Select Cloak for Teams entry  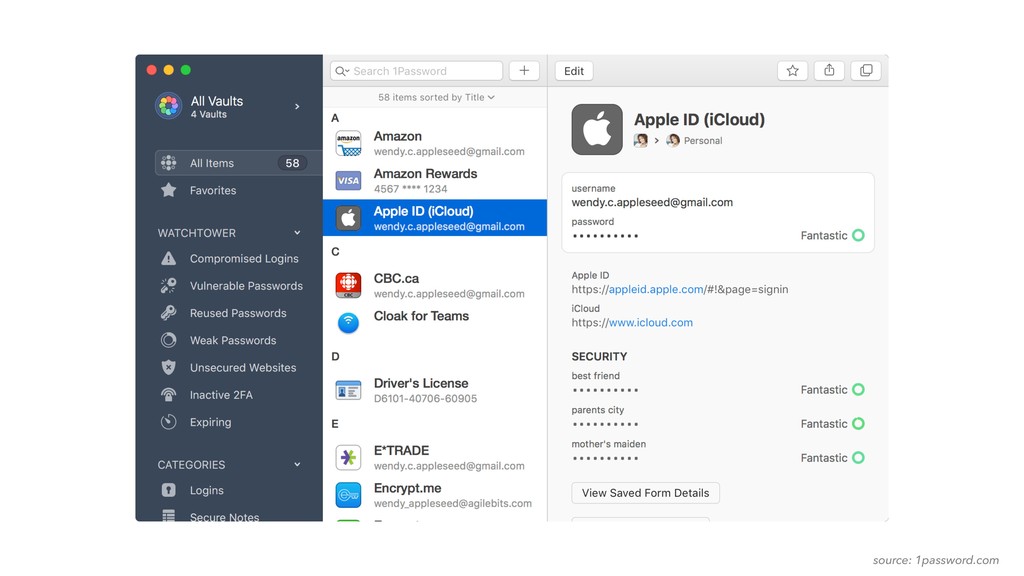(x=435, y=323)
